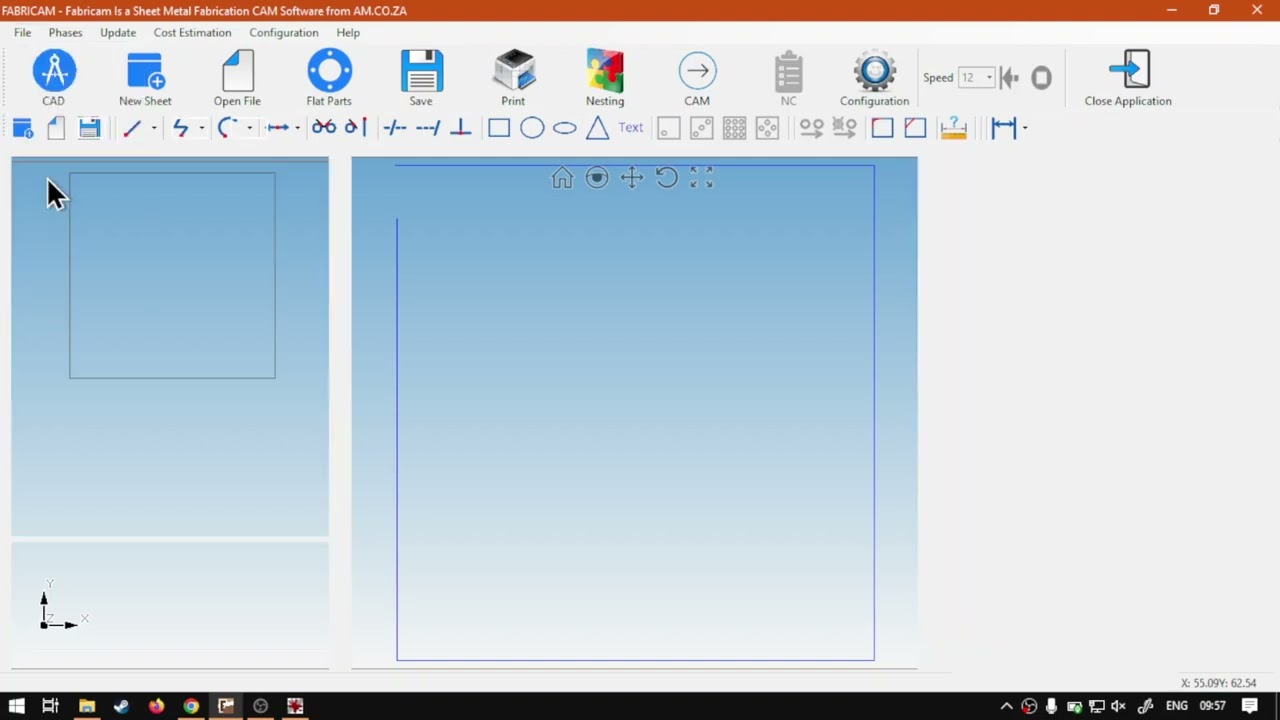Select the perpendicular line tool
Image resolution: width=1280 pixels, height=720 pixels.
point(461,127)
